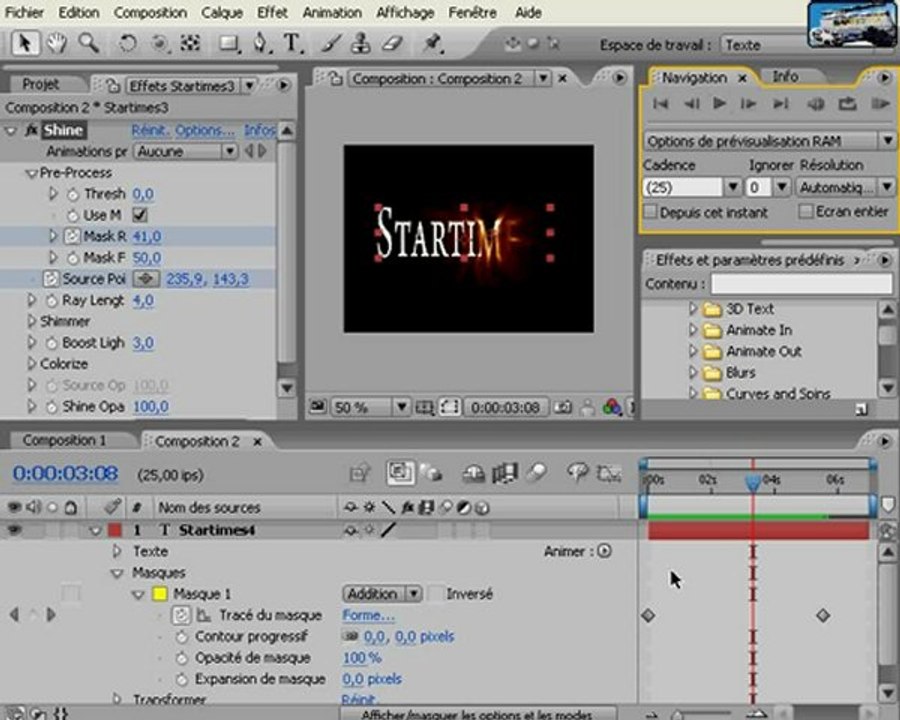900x720 pixels.
Task: Toggle Inversé checkbox for Masque 1
Action: [x=436, y=593]
